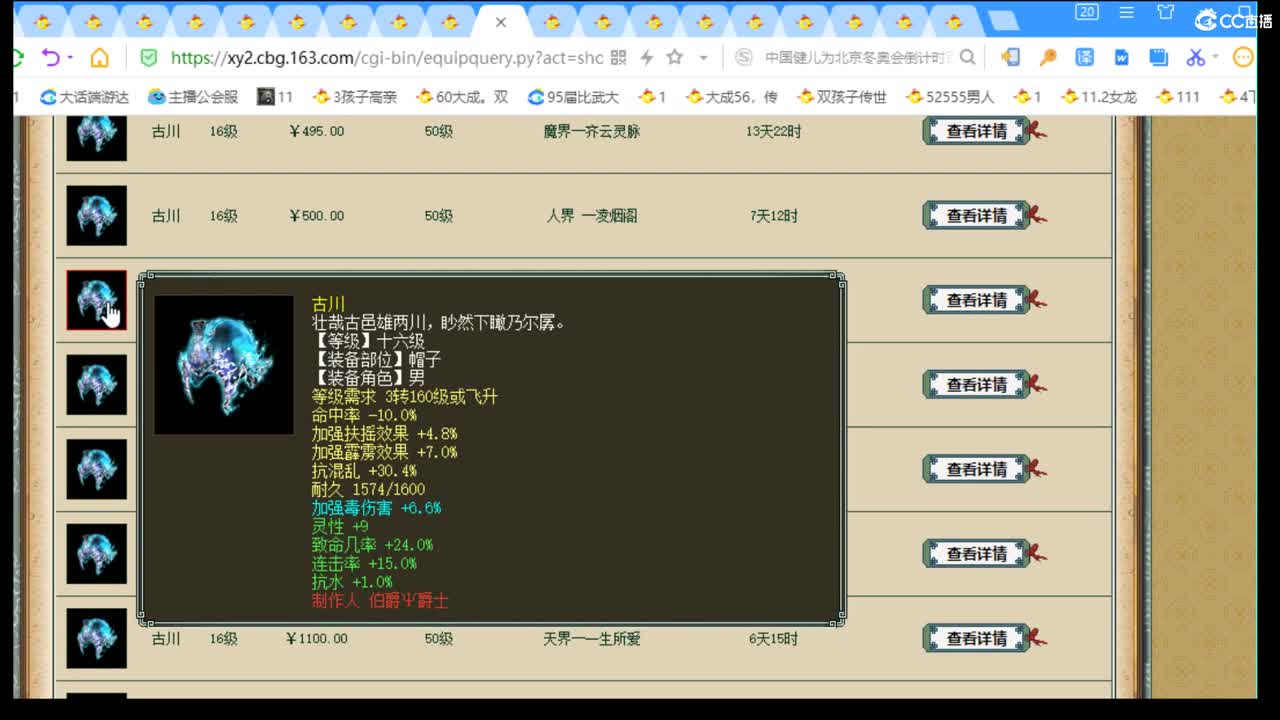Click the lightning speed-mode icon
Screen dimensions: 1280x720
click(x=646, y=58)
